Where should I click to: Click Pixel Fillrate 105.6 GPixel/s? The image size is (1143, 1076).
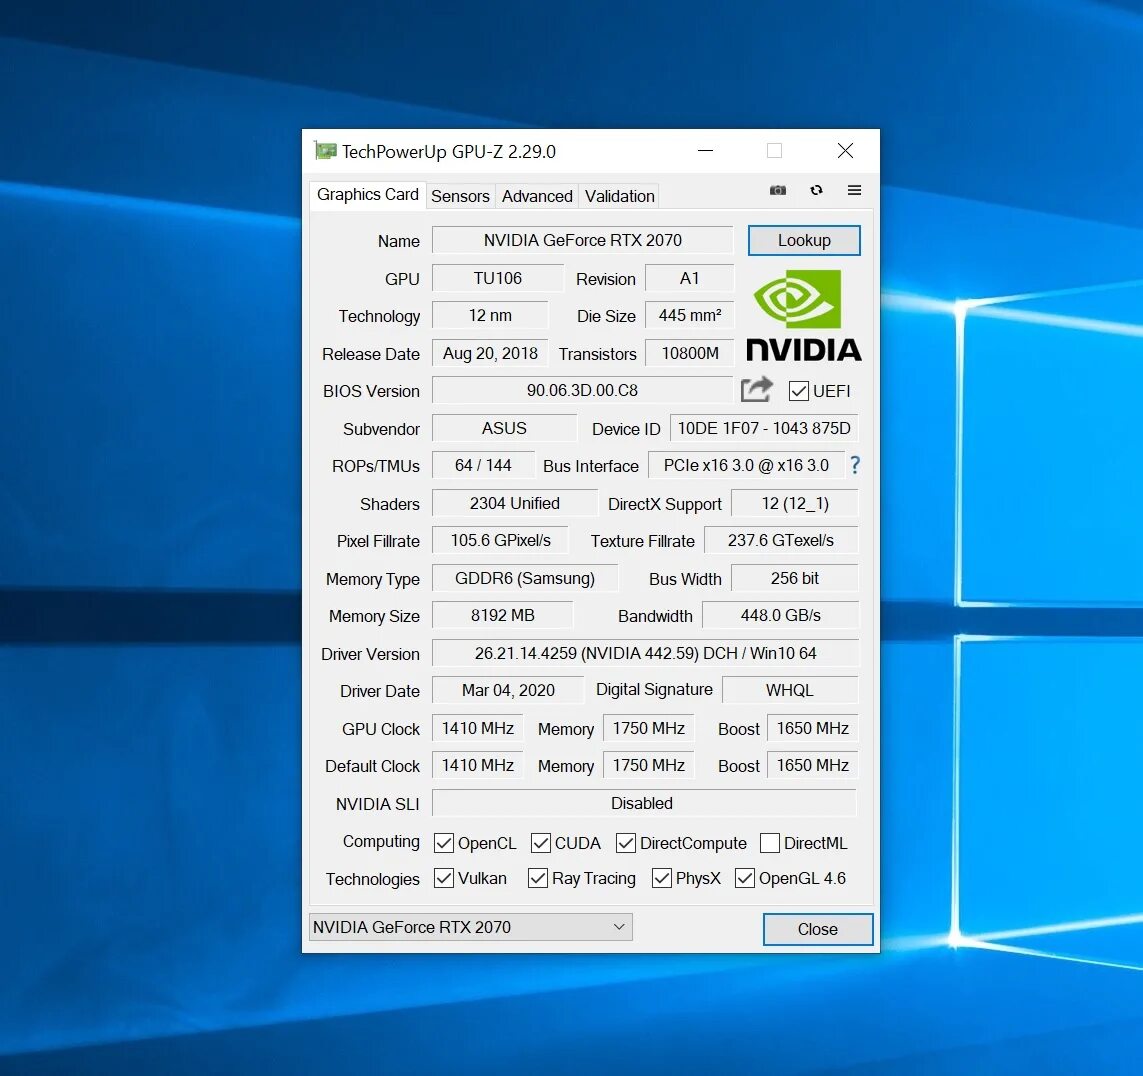click(500, 540)
